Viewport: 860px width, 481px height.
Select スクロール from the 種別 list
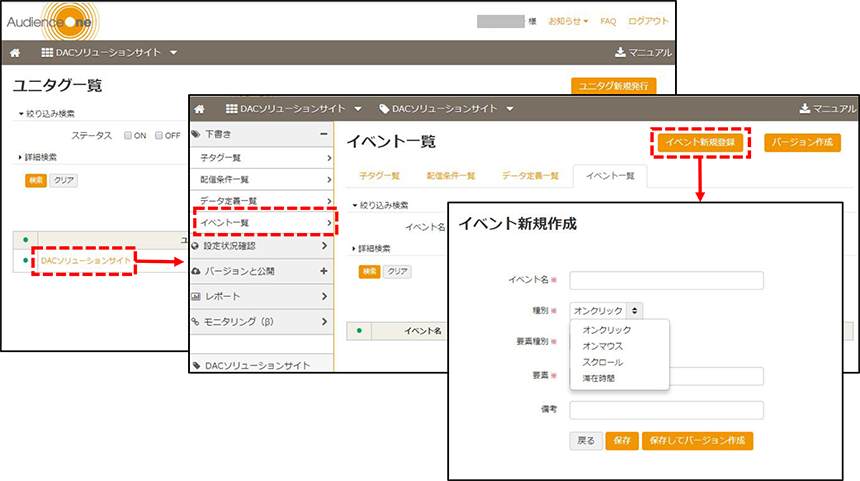click(603, 362)
